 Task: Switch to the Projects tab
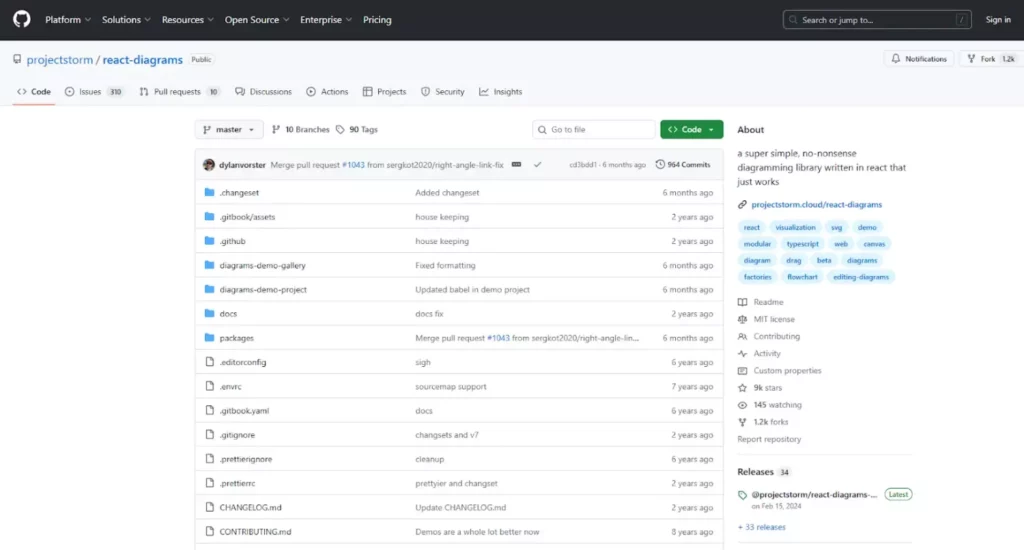385,91
